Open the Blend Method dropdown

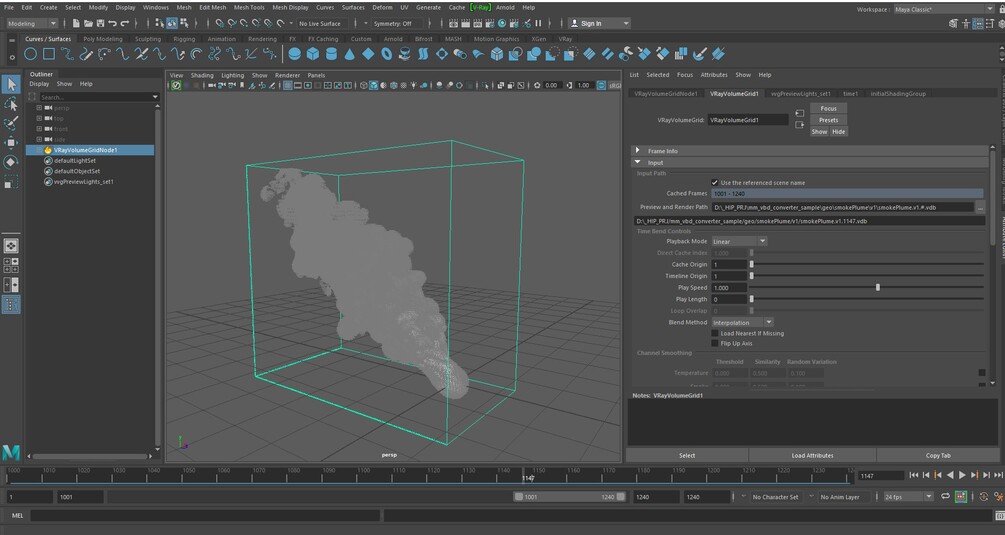click(741, 322)
